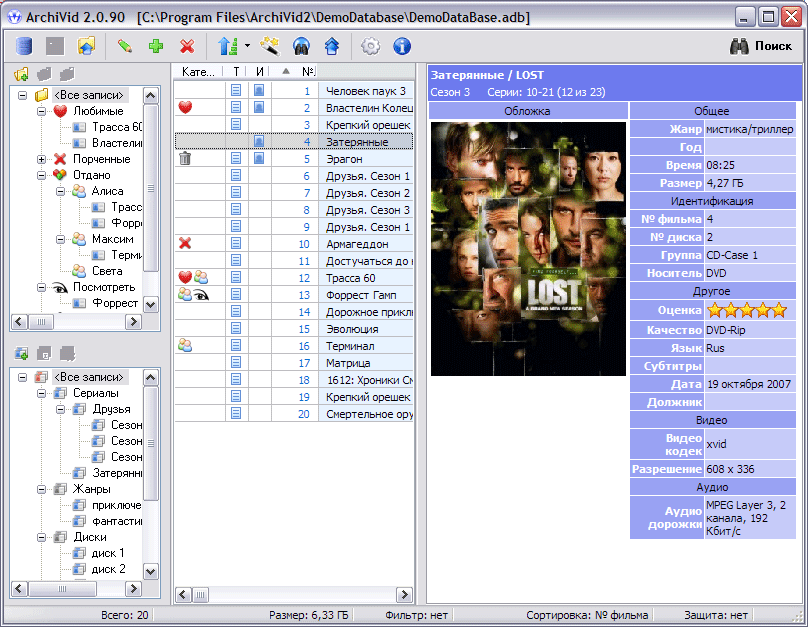Click the Аудио section header
This screenshot has height=627, width=808.
point(712,487)
